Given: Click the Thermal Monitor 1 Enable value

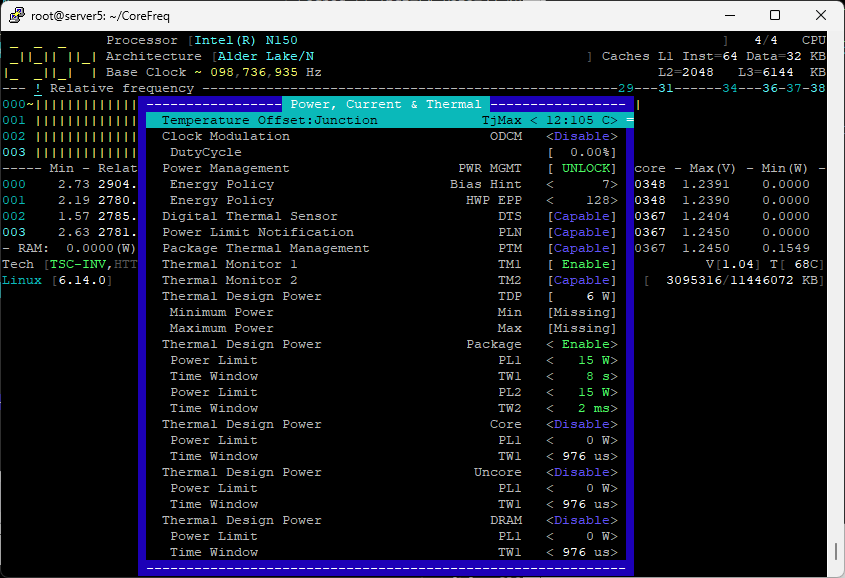Looking at the screenshot, I should pos(581,264).
